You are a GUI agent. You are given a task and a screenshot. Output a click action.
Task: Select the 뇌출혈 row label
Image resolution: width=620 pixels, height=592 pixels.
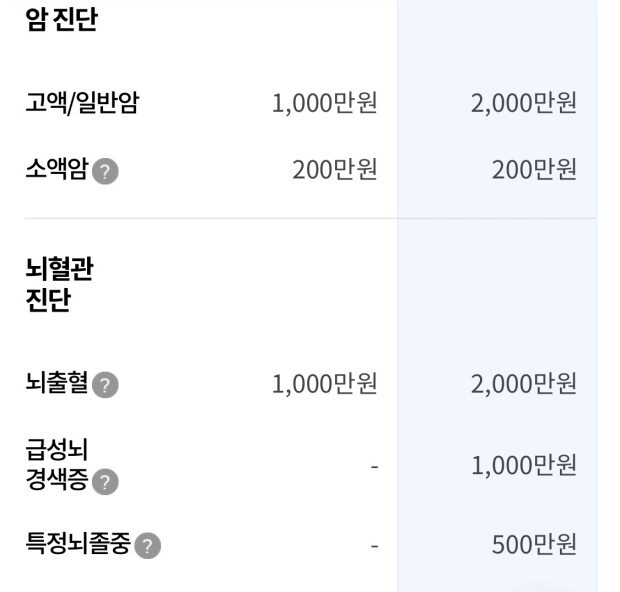[x=56, y=383]
